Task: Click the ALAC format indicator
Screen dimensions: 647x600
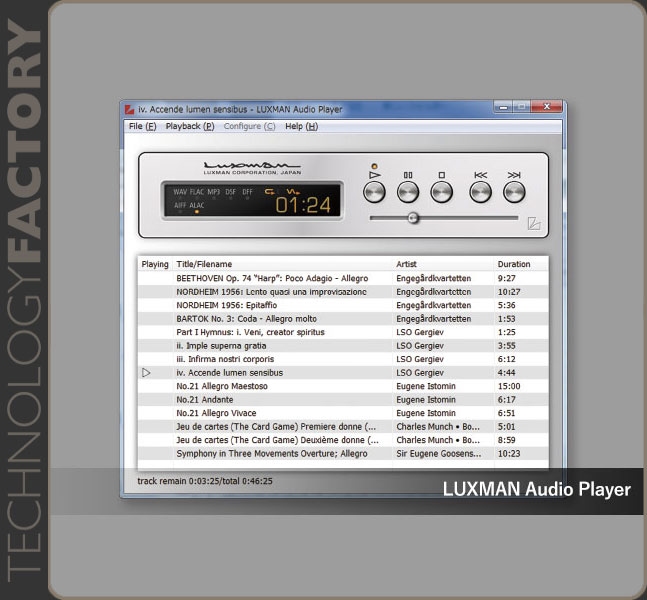Action: click(197, 206)
